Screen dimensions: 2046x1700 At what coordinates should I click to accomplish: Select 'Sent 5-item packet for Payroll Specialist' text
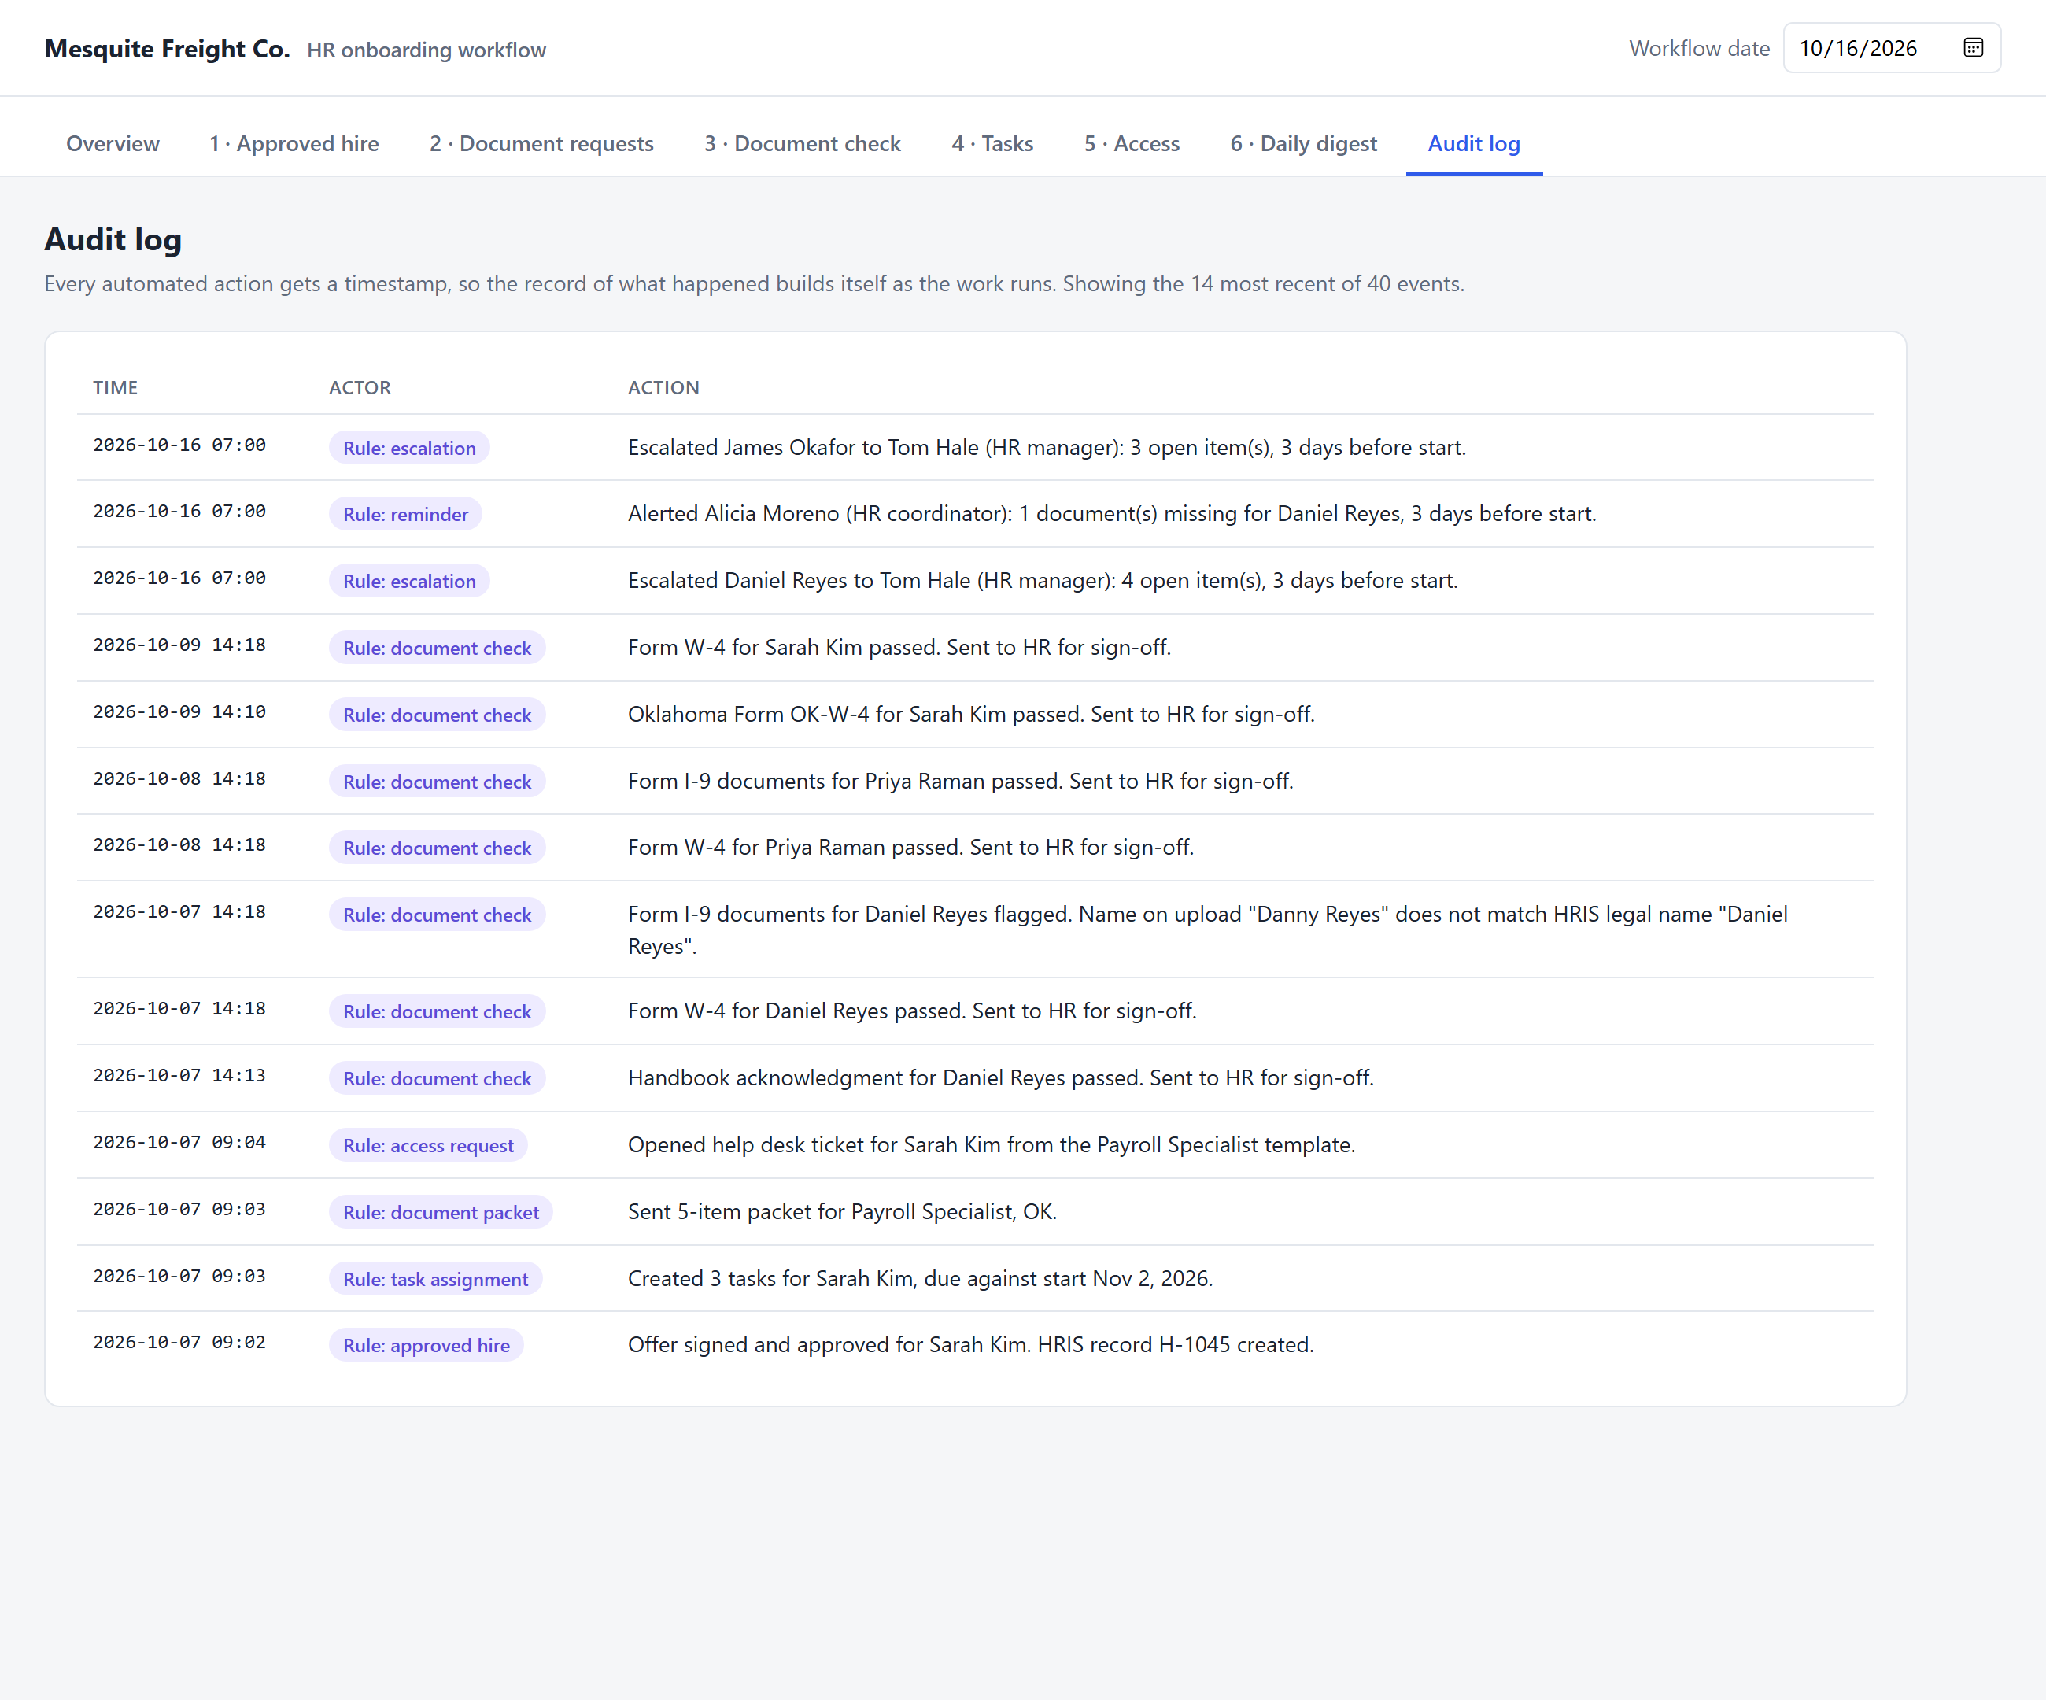(842, 1212)
